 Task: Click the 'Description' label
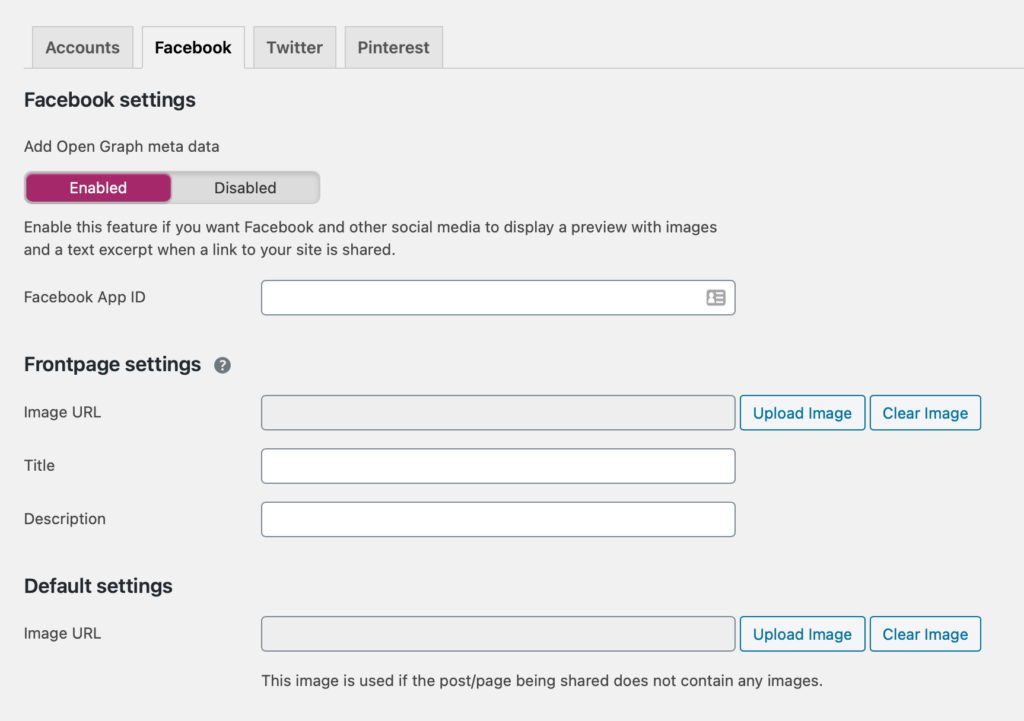click(65, 519)
